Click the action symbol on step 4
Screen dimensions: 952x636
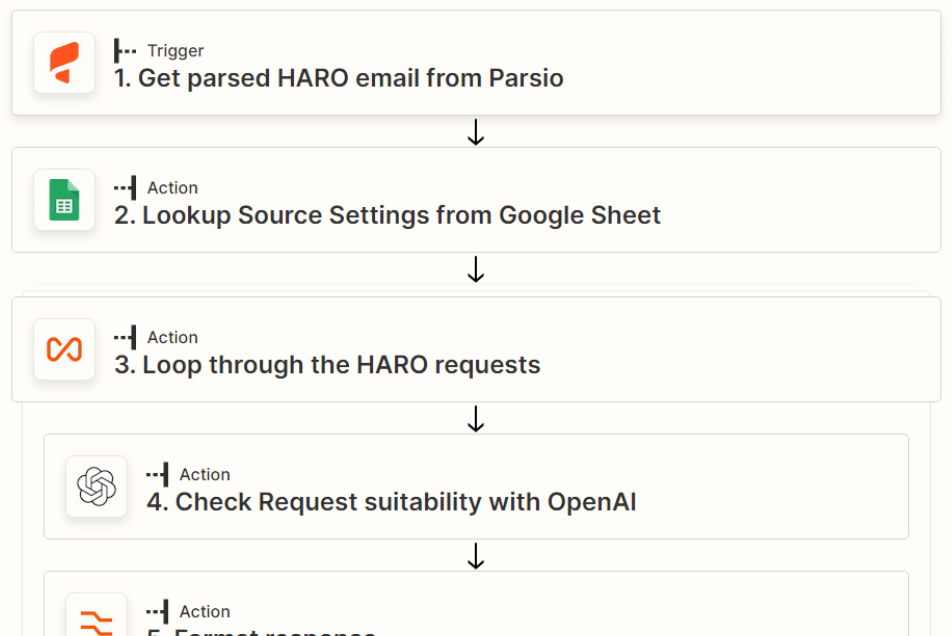pos(157,474)
